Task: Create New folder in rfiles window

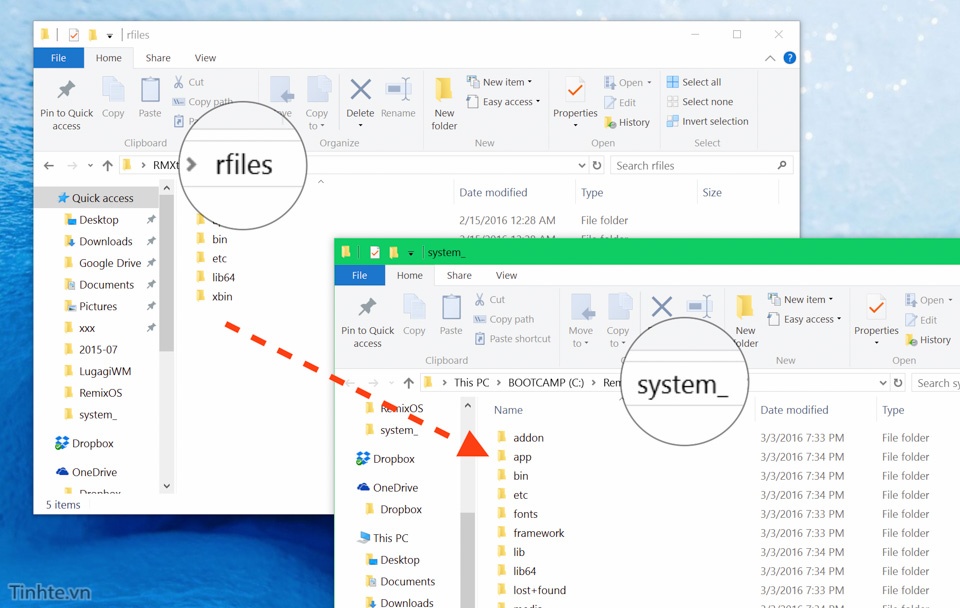Action: point(444,104)
